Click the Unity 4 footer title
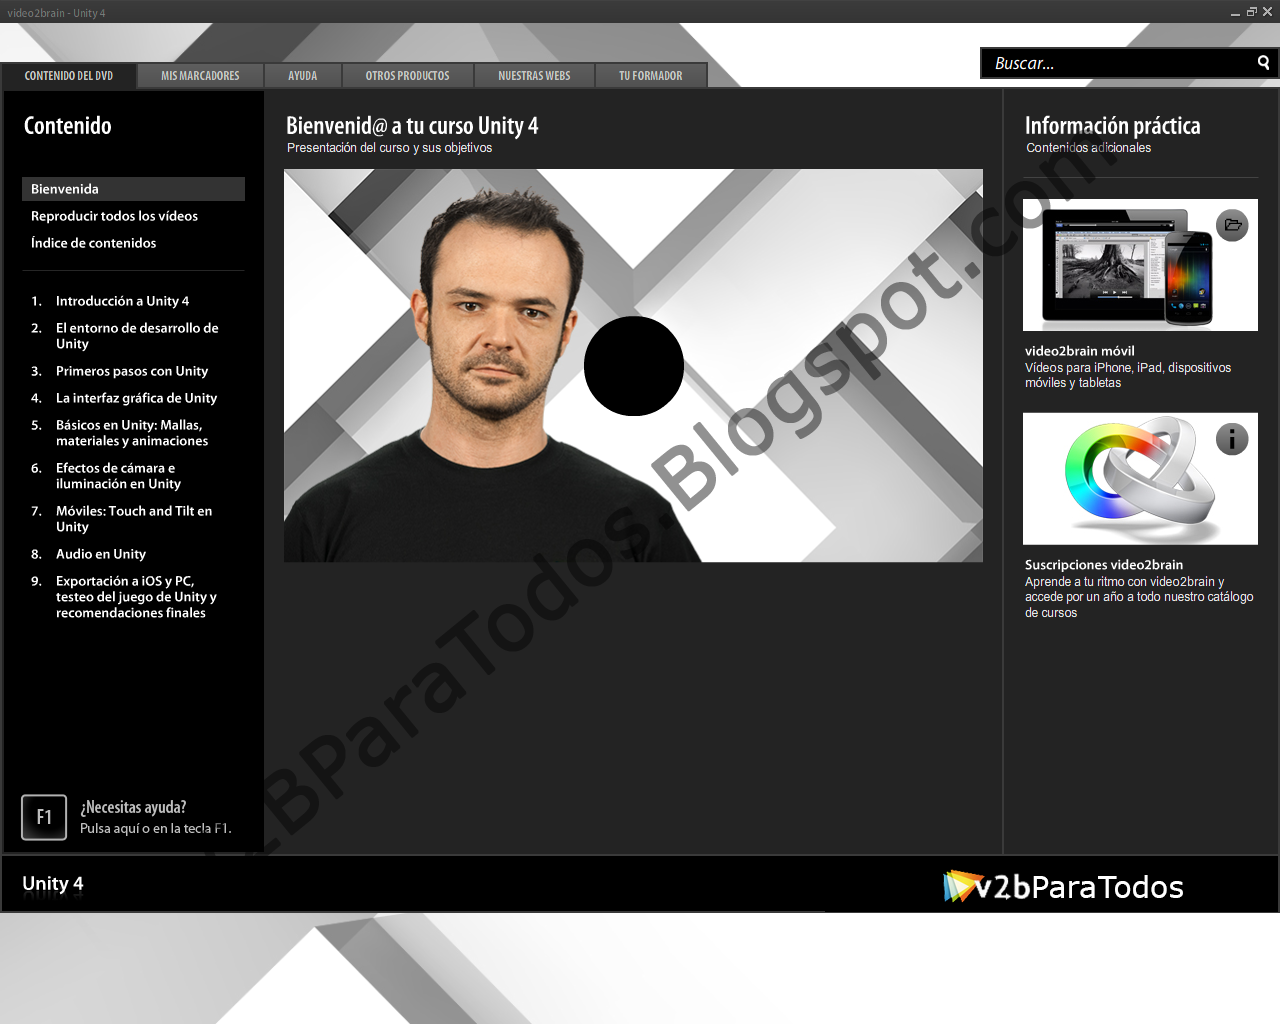The image size is (1280, 1024). pos(53,884)
